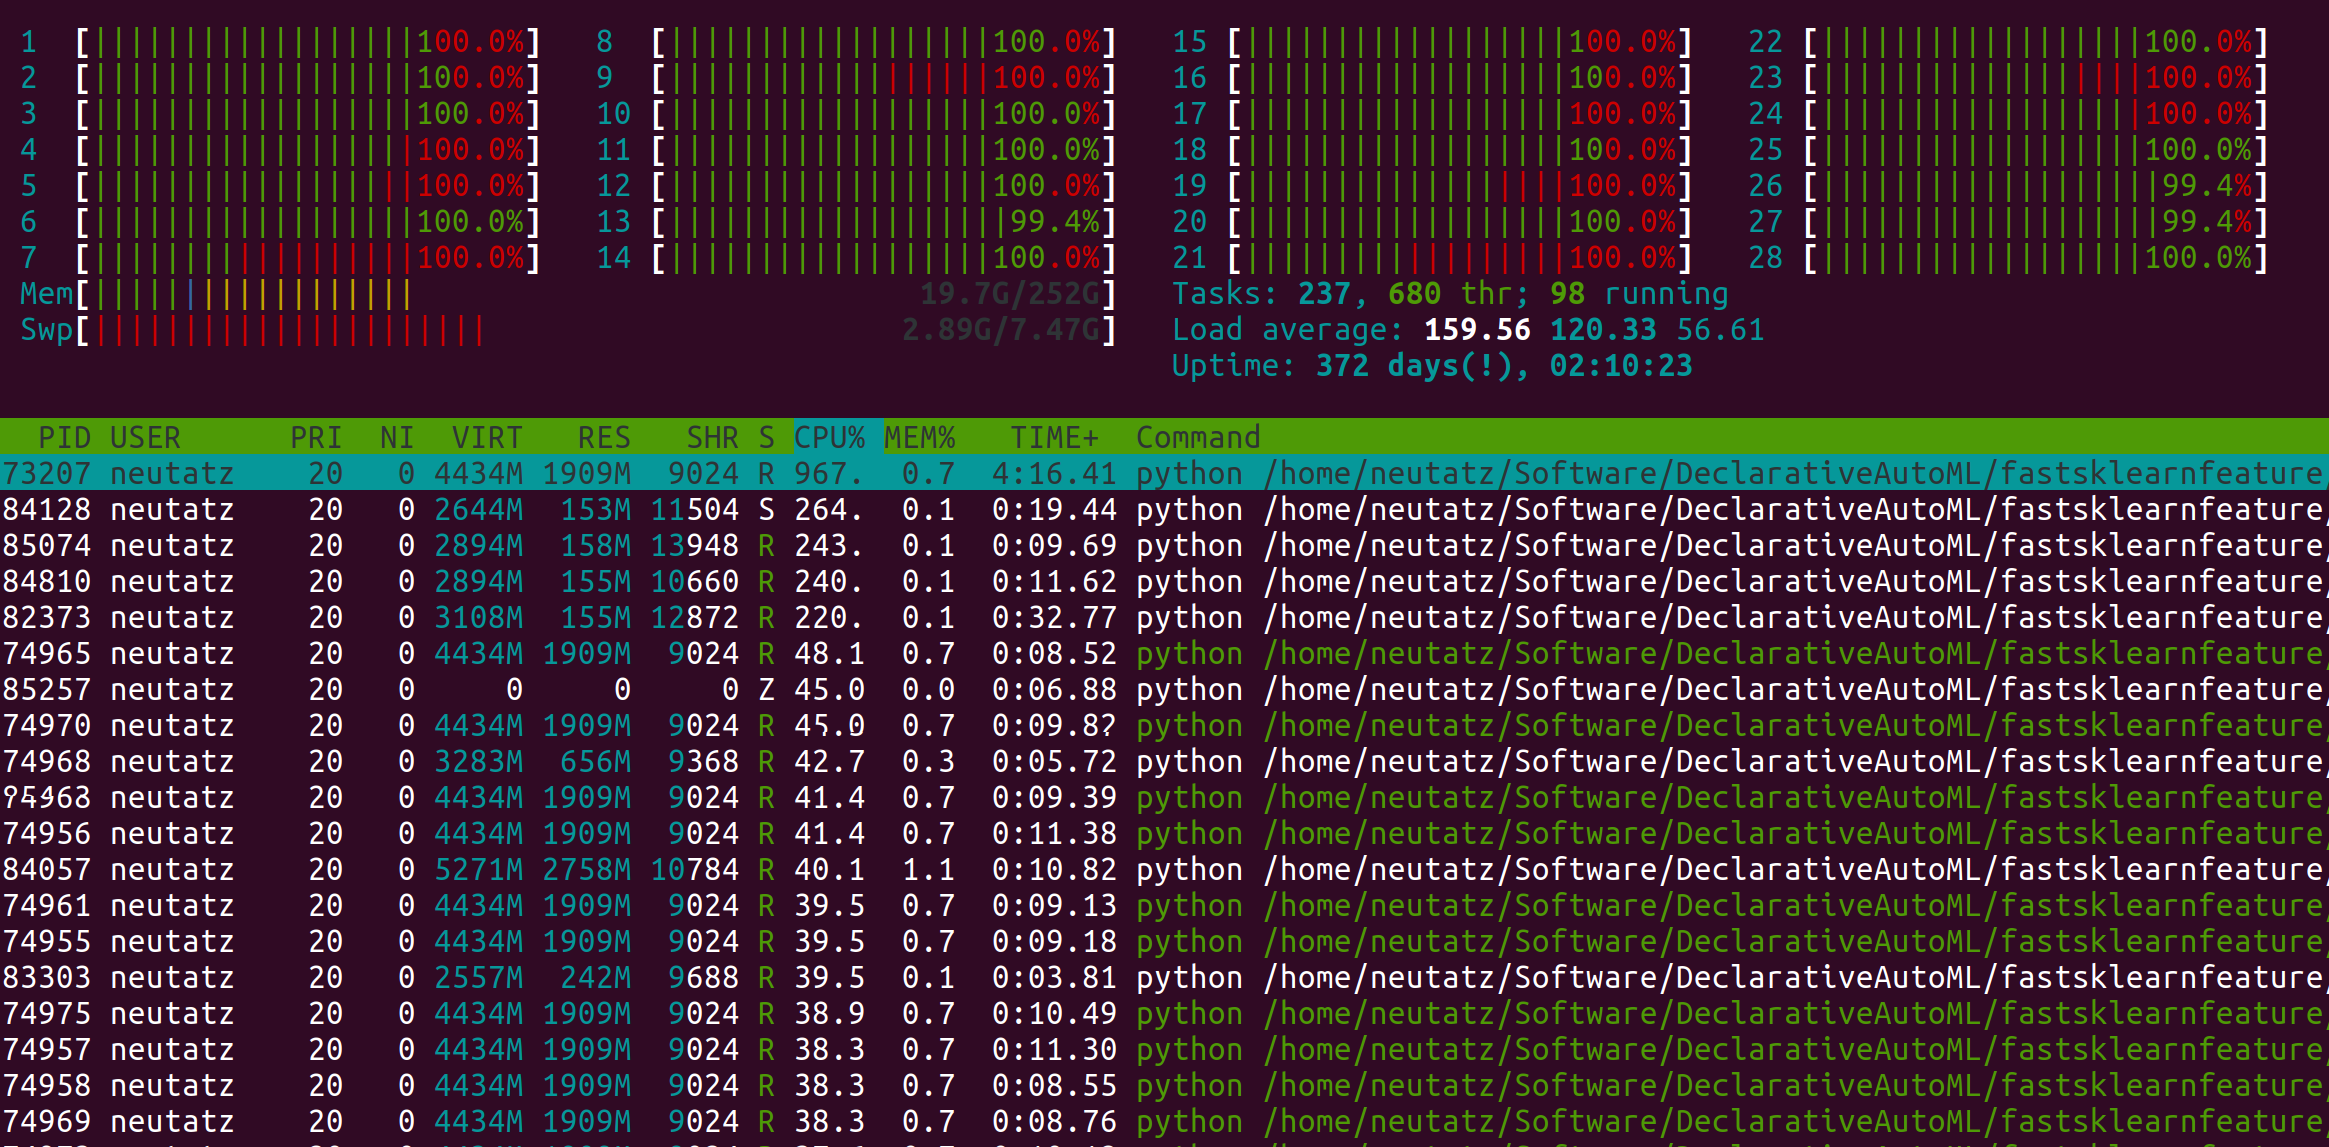Sort by the S state column header
This screenshot has height=1147, width=2329.
pos(765,437)
